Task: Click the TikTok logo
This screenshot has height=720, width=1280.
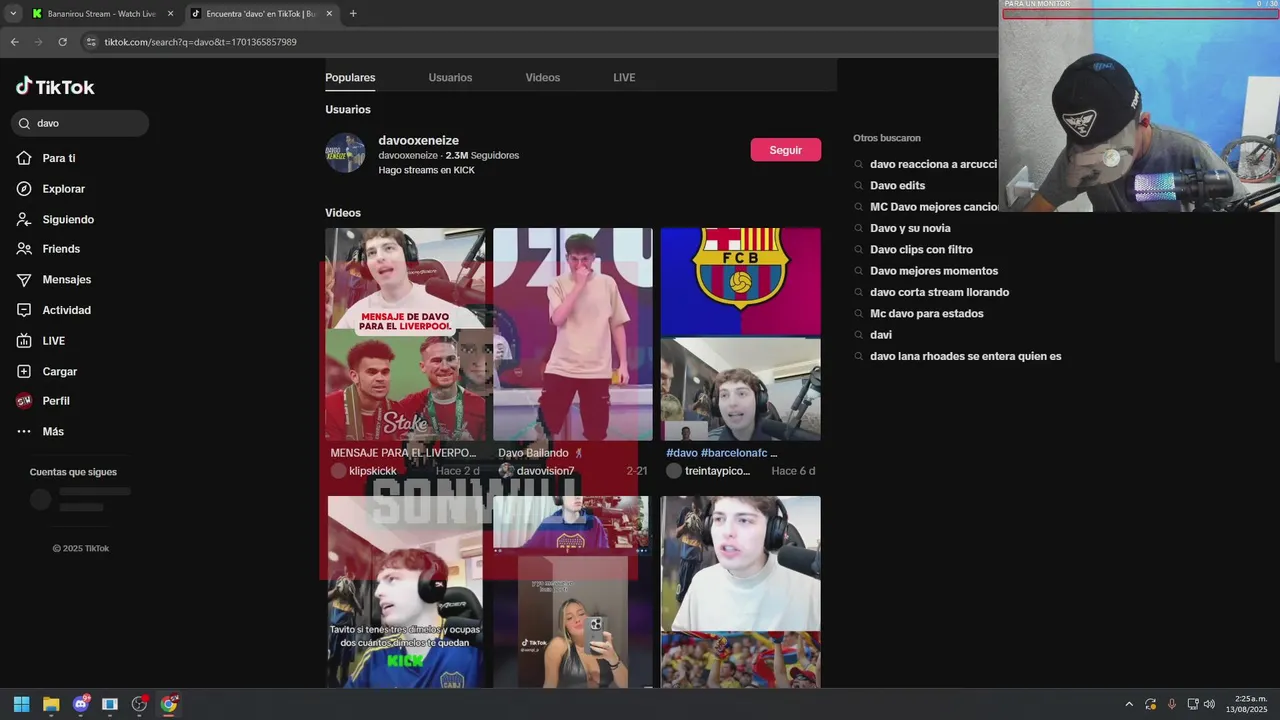Action: 55,87
